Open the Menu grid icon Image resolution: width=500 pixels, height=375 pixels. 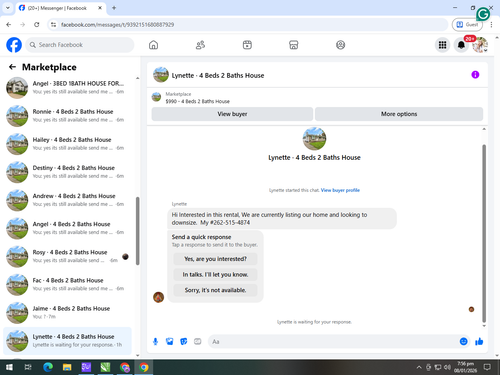click(x=442, y=45)
